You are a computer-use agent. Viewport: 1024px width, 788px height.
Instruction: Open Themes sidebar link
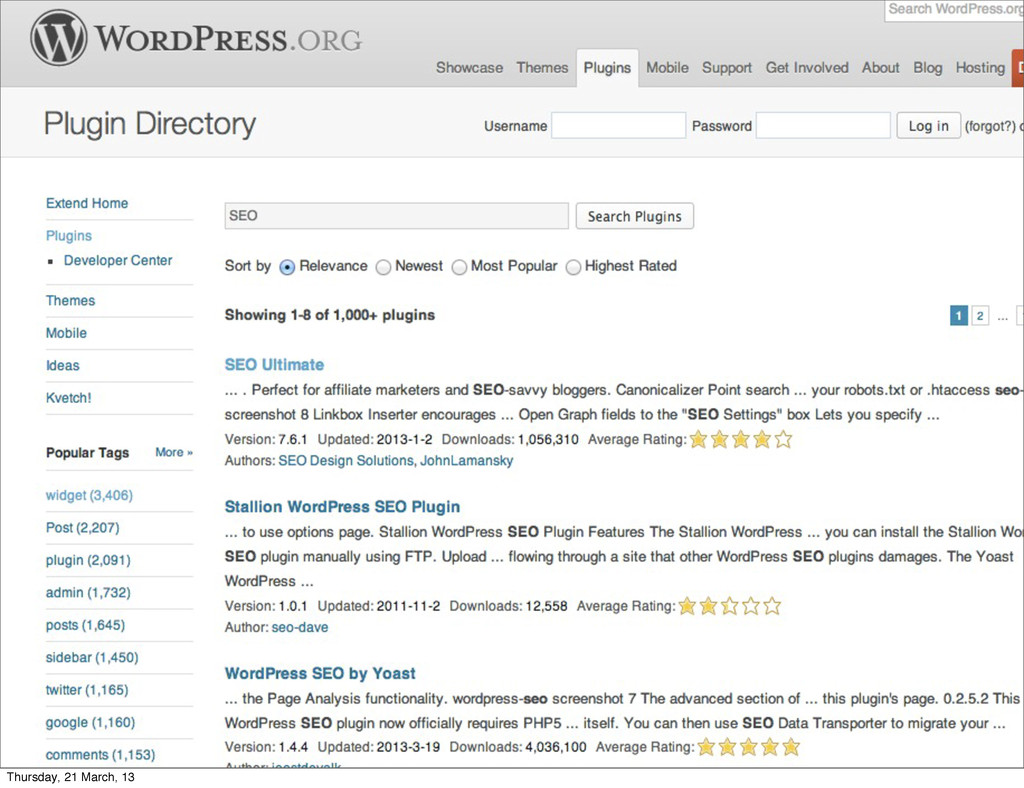coord(71,300)
